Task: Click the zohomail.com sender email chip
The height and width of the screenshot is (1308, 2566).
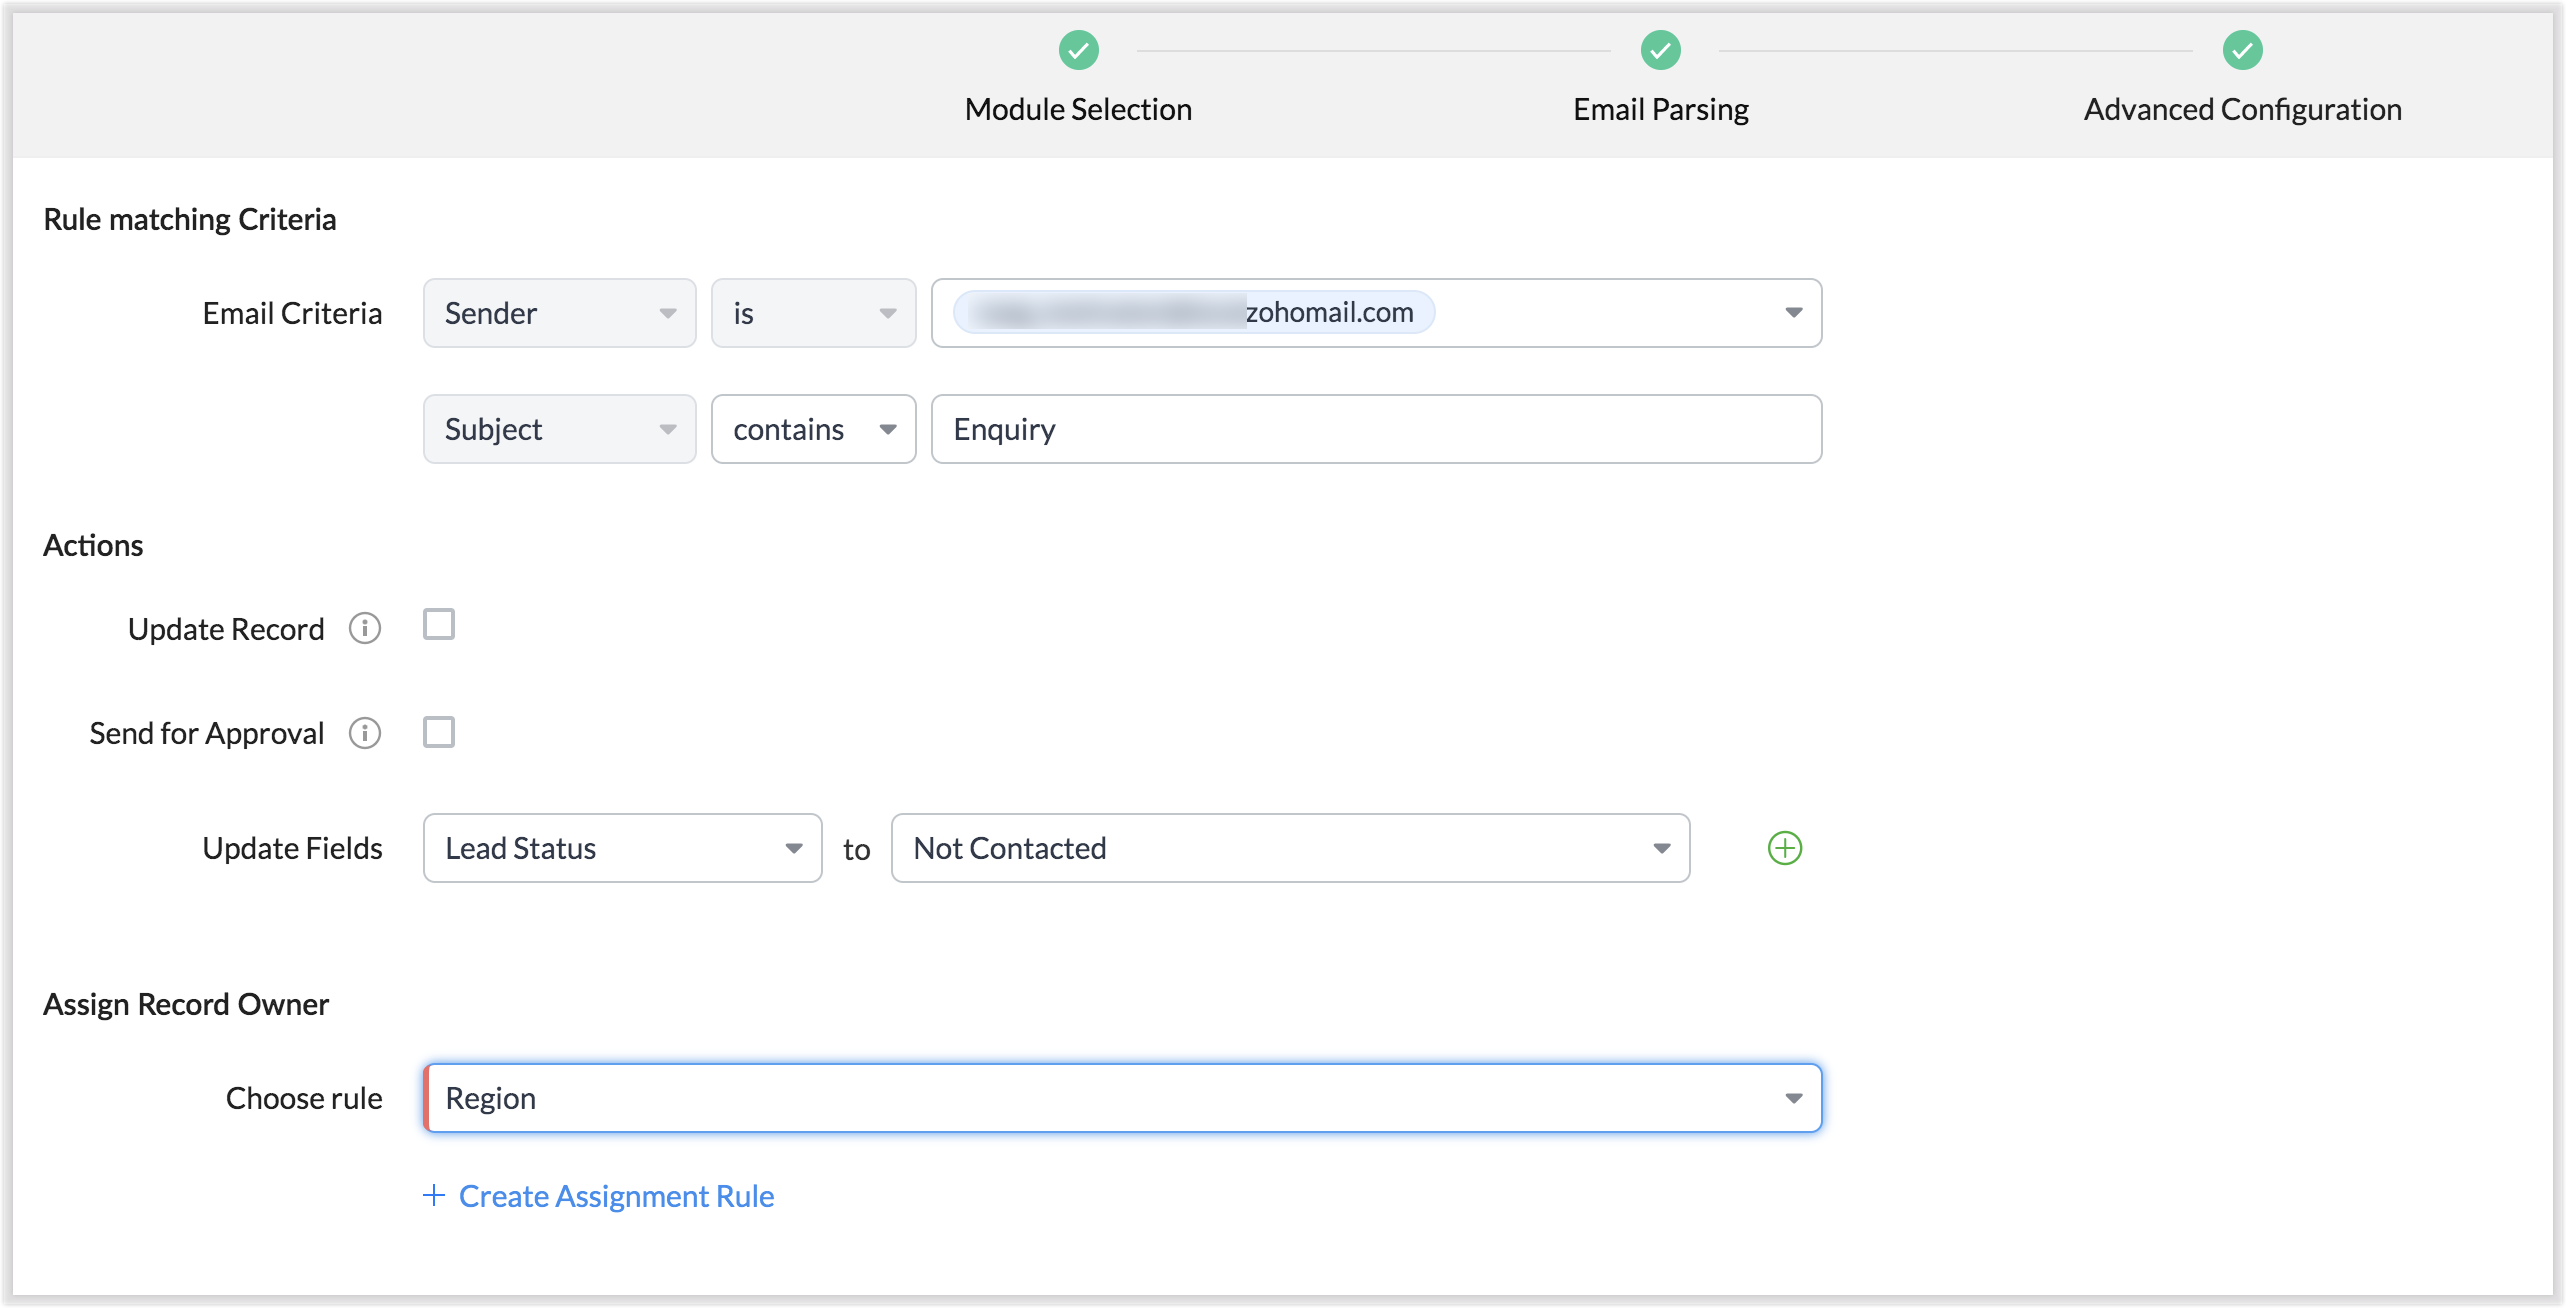Action: [1194, 312]
